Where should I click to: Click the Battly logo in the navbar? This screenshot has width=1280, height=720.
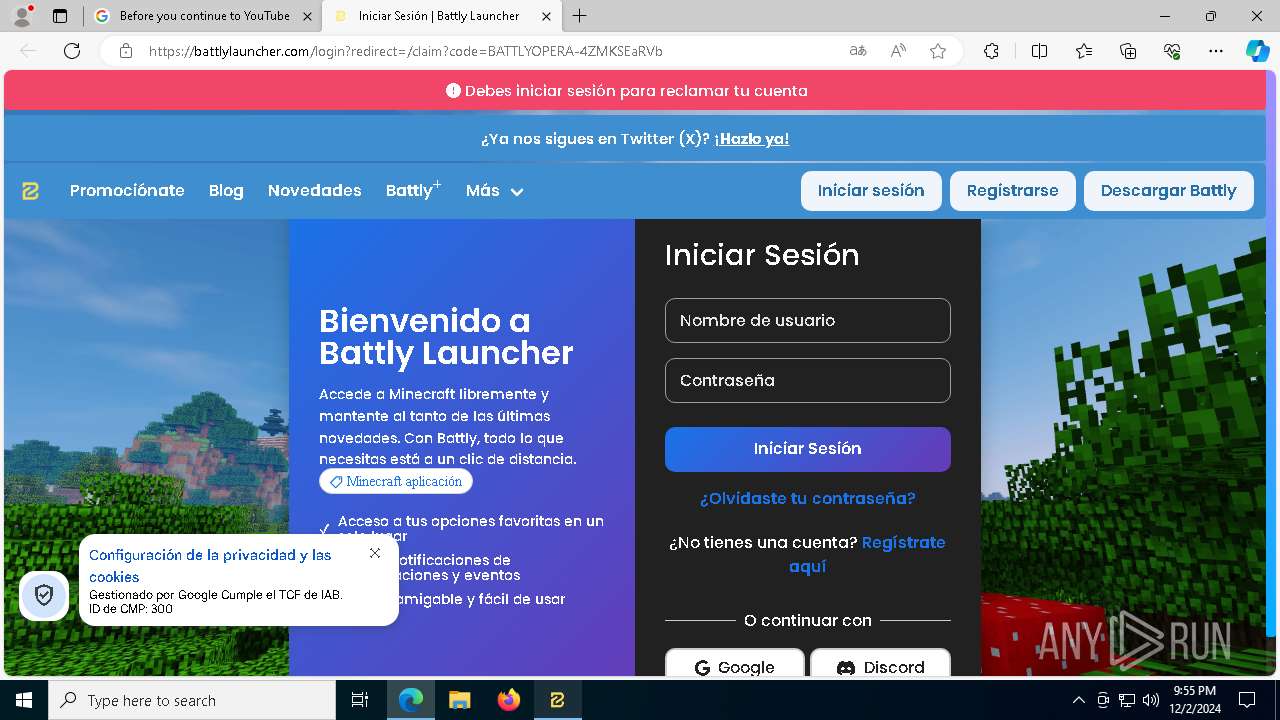[x=30, y=191]
